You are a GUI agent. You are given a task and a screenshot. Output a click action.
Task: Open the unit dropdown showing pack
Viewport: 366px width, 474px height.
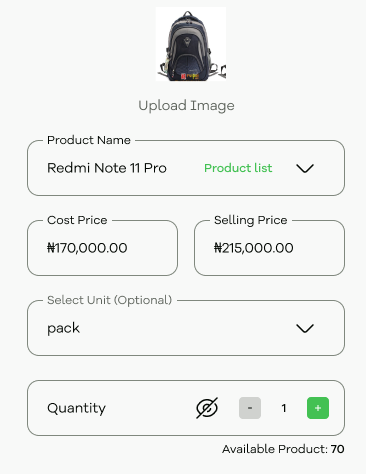point(186,328)
